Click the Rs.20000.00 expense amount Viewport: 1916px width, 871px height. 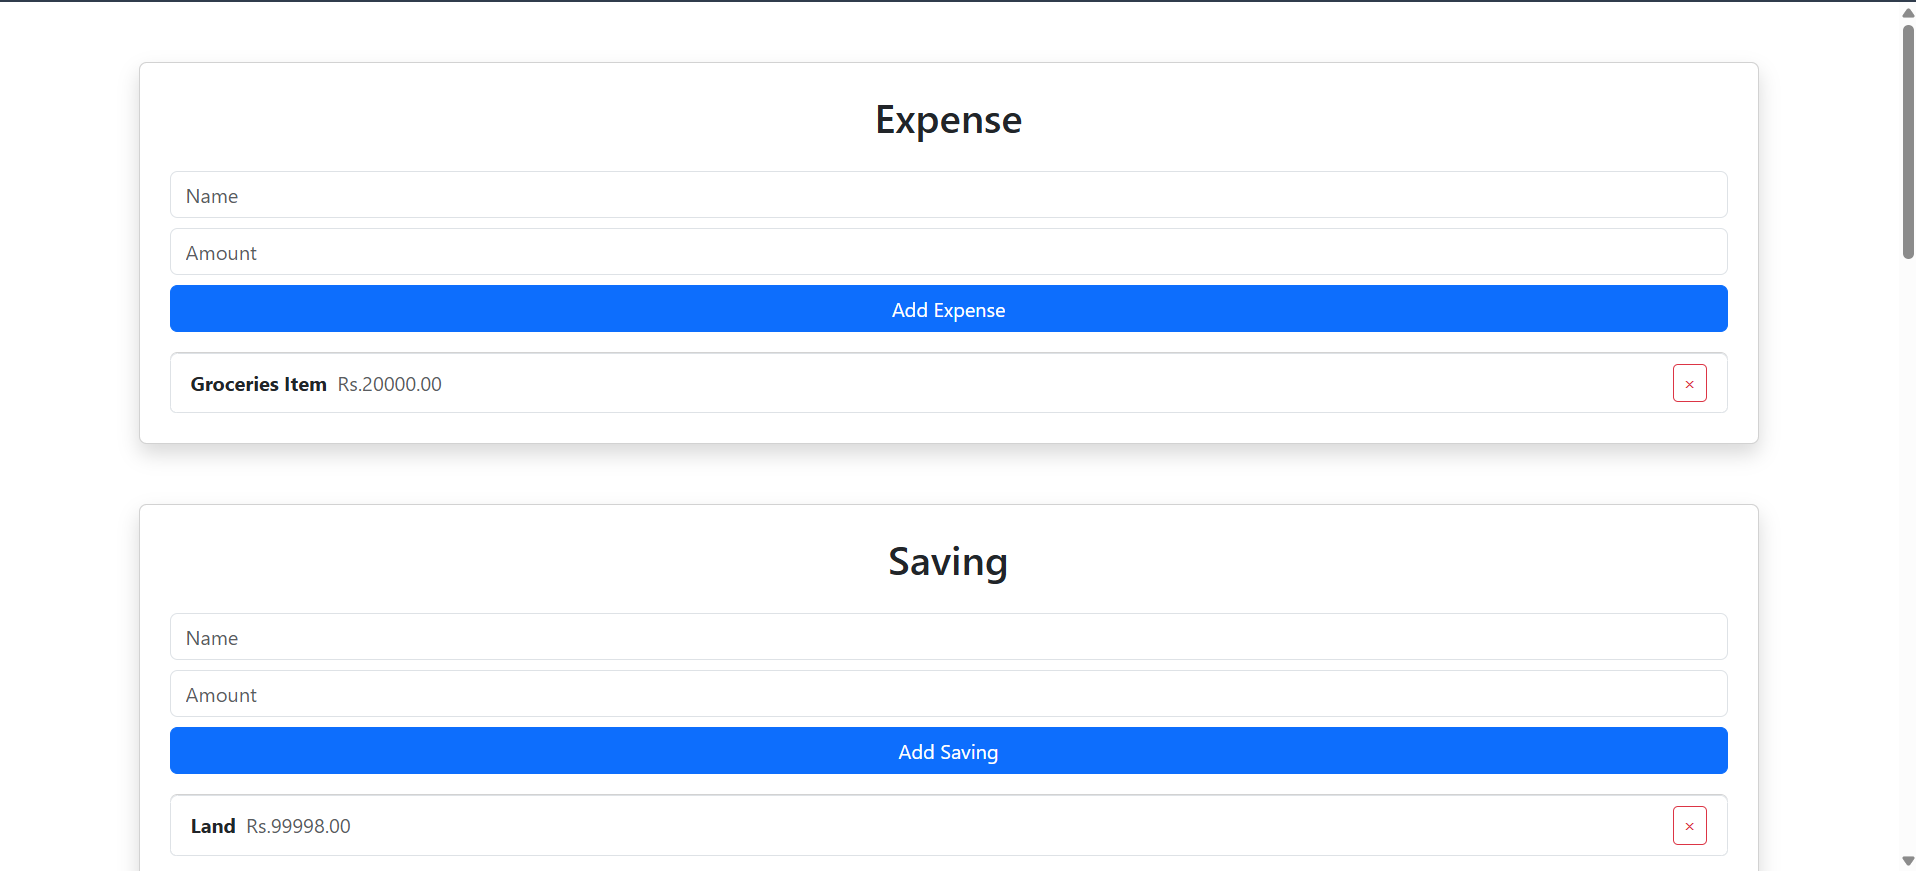click(x=389, y=384)
